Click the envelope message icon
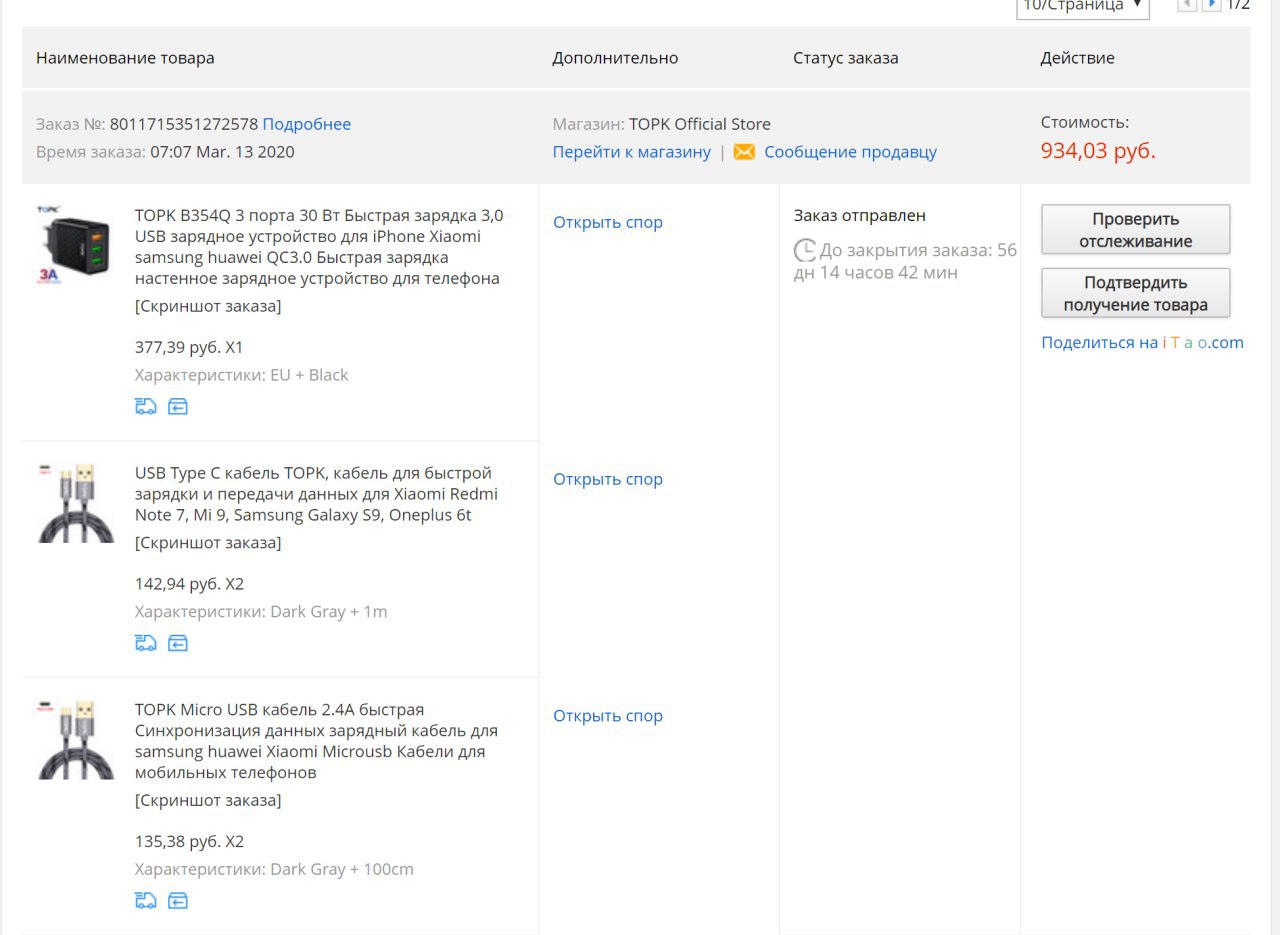Screen dimensions: 1280x935 (744, 152)
